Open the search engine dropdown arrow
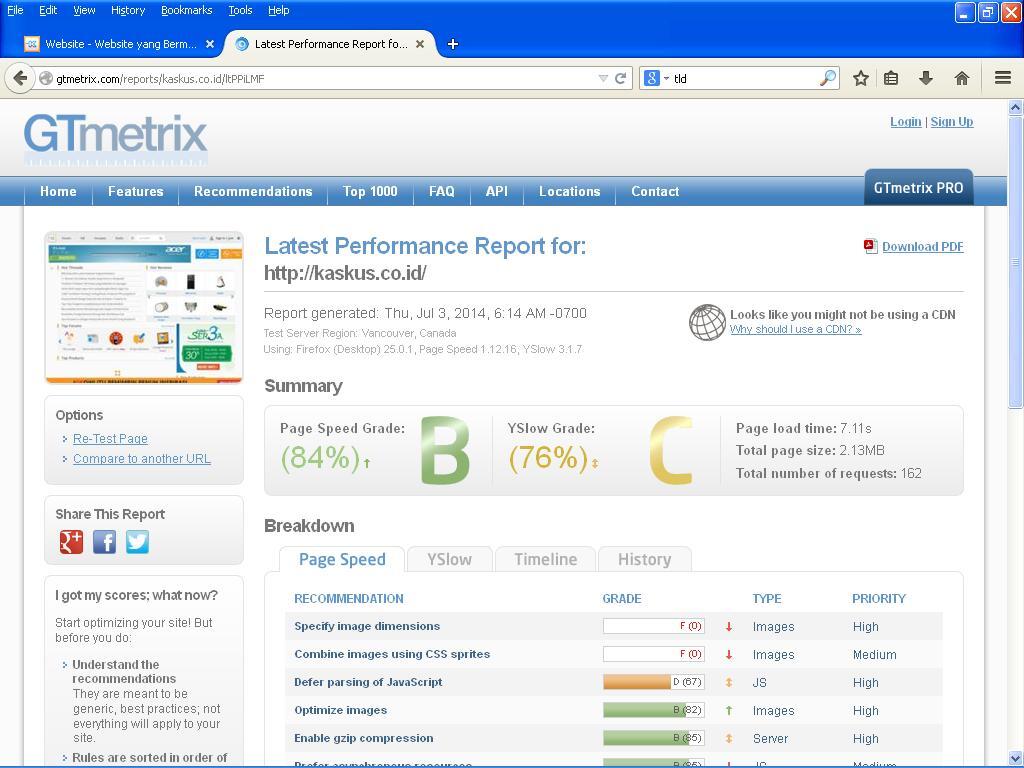This screenshot has height=768, width=1024. tap(666, 78)
